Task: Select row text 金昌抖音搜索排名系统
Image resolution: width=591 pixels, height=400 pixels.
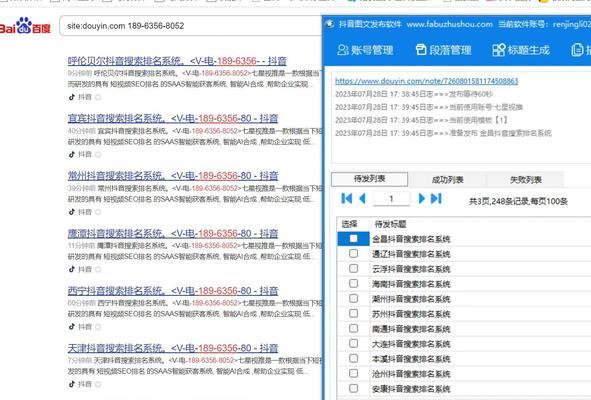Action: pyautogui.click(x=411, y=239)
